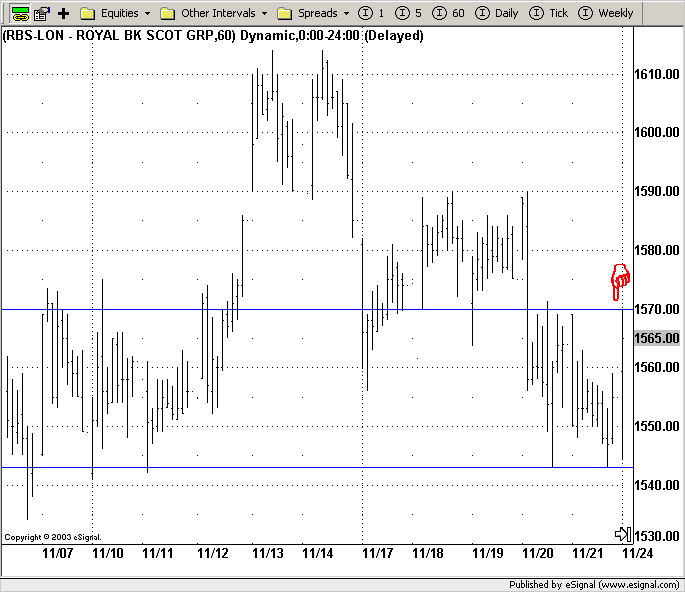Click the 11/11 date label
The height and width of the screenshot is (592, 685).
tap(158, 554)
